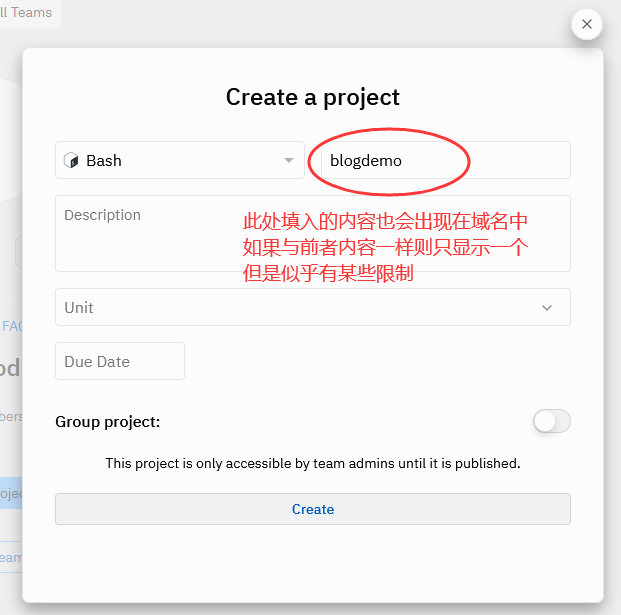Click the Unit dropdown chevron arrow
Screen dimensions: 621x615
(547, 308)
